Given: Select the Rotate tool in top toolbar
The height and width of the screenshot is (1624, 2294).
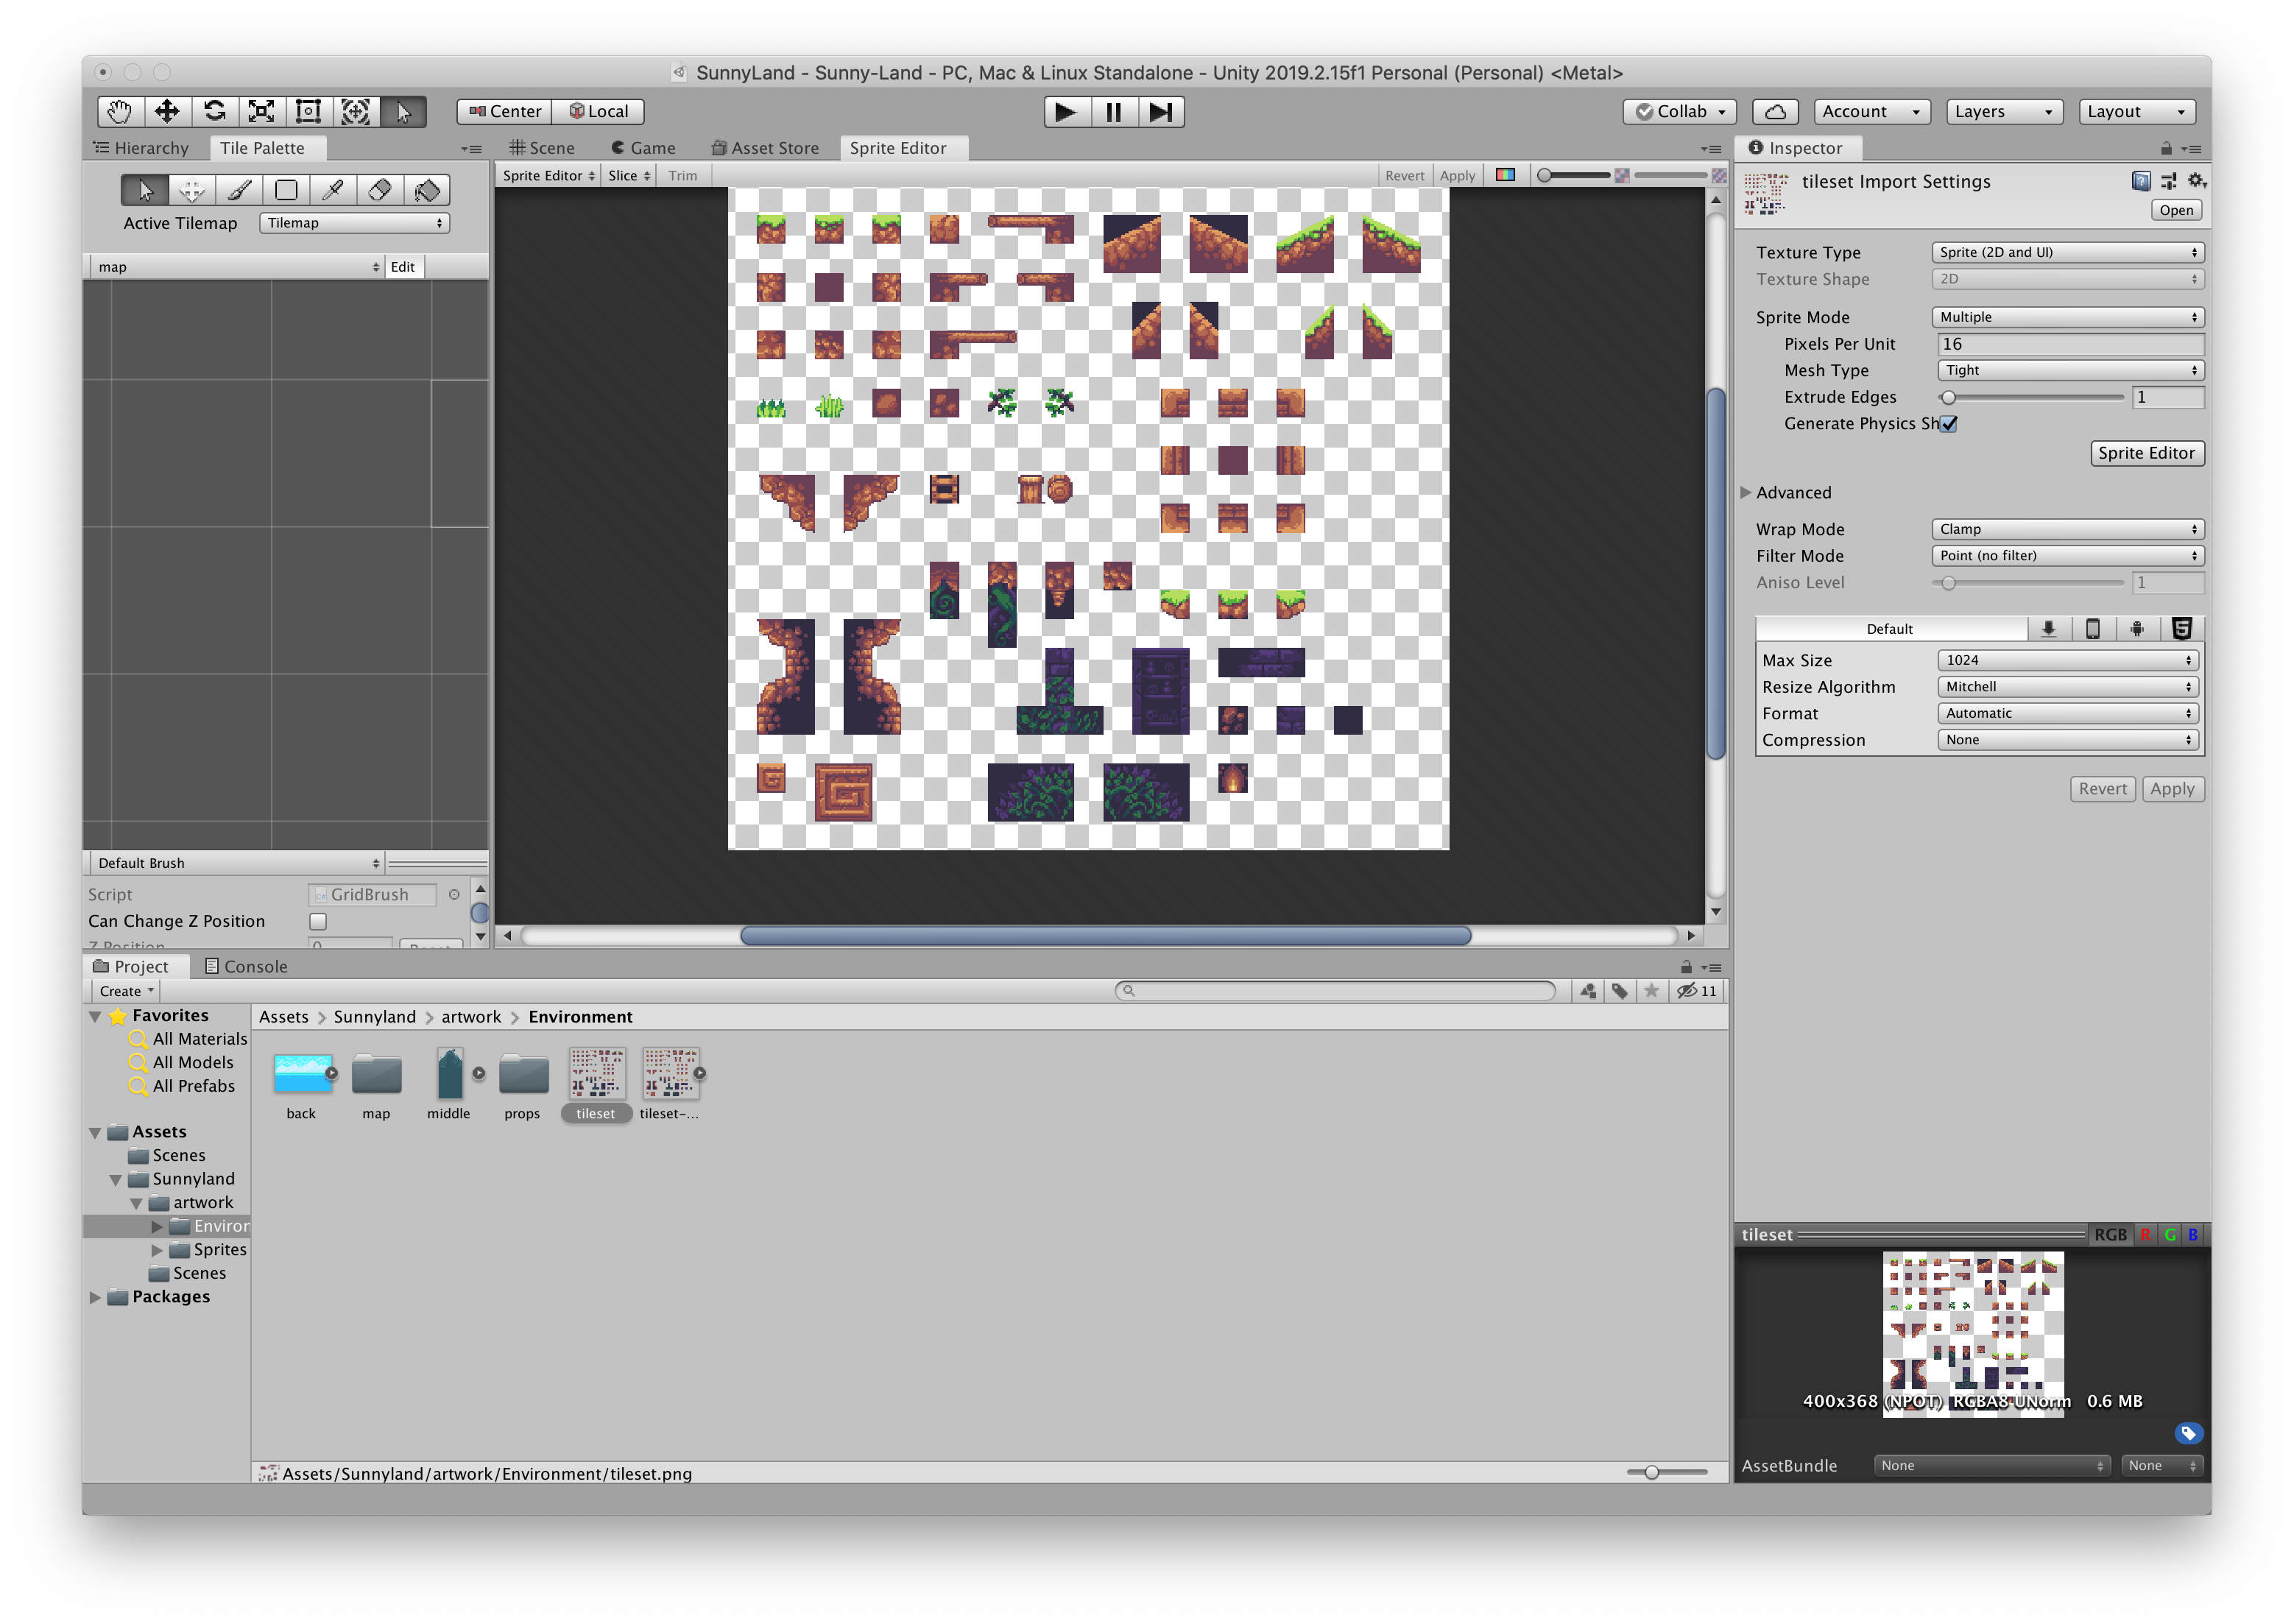Looking at the screenshot, I should tap(214, 111).
